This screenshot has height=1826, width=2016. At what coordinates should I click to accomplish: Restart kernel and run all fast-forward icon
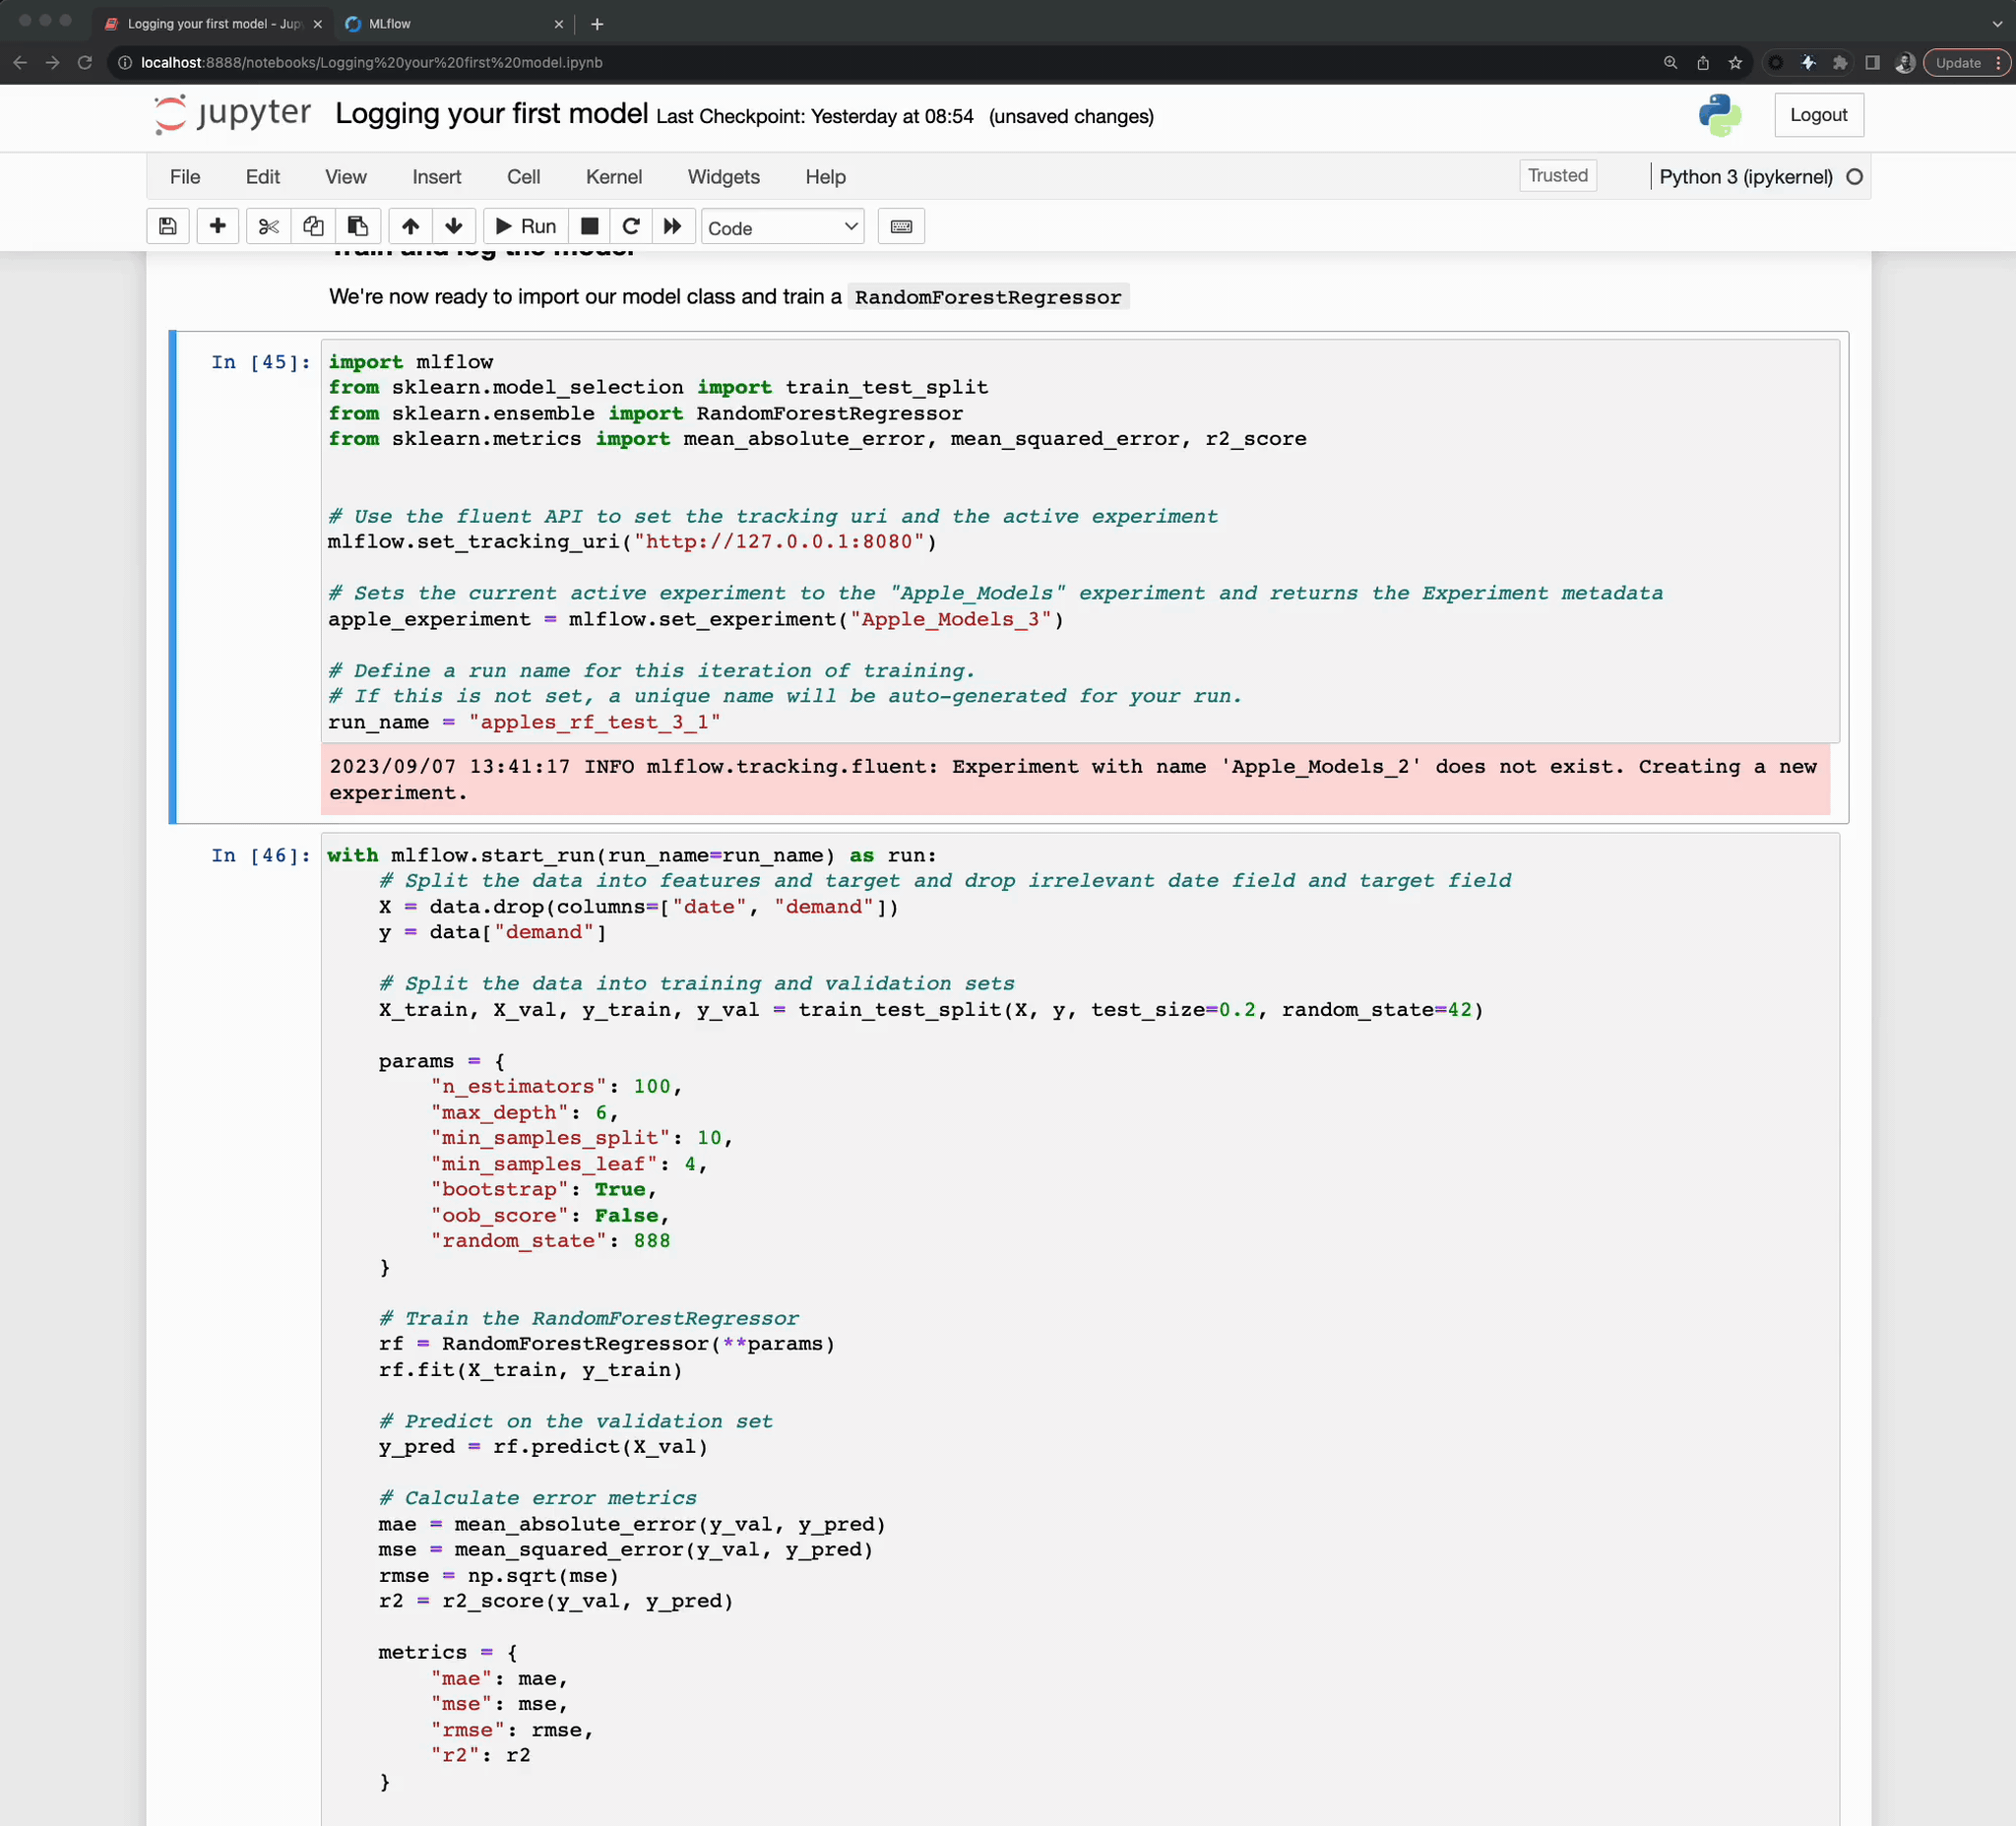coord(673,227)
